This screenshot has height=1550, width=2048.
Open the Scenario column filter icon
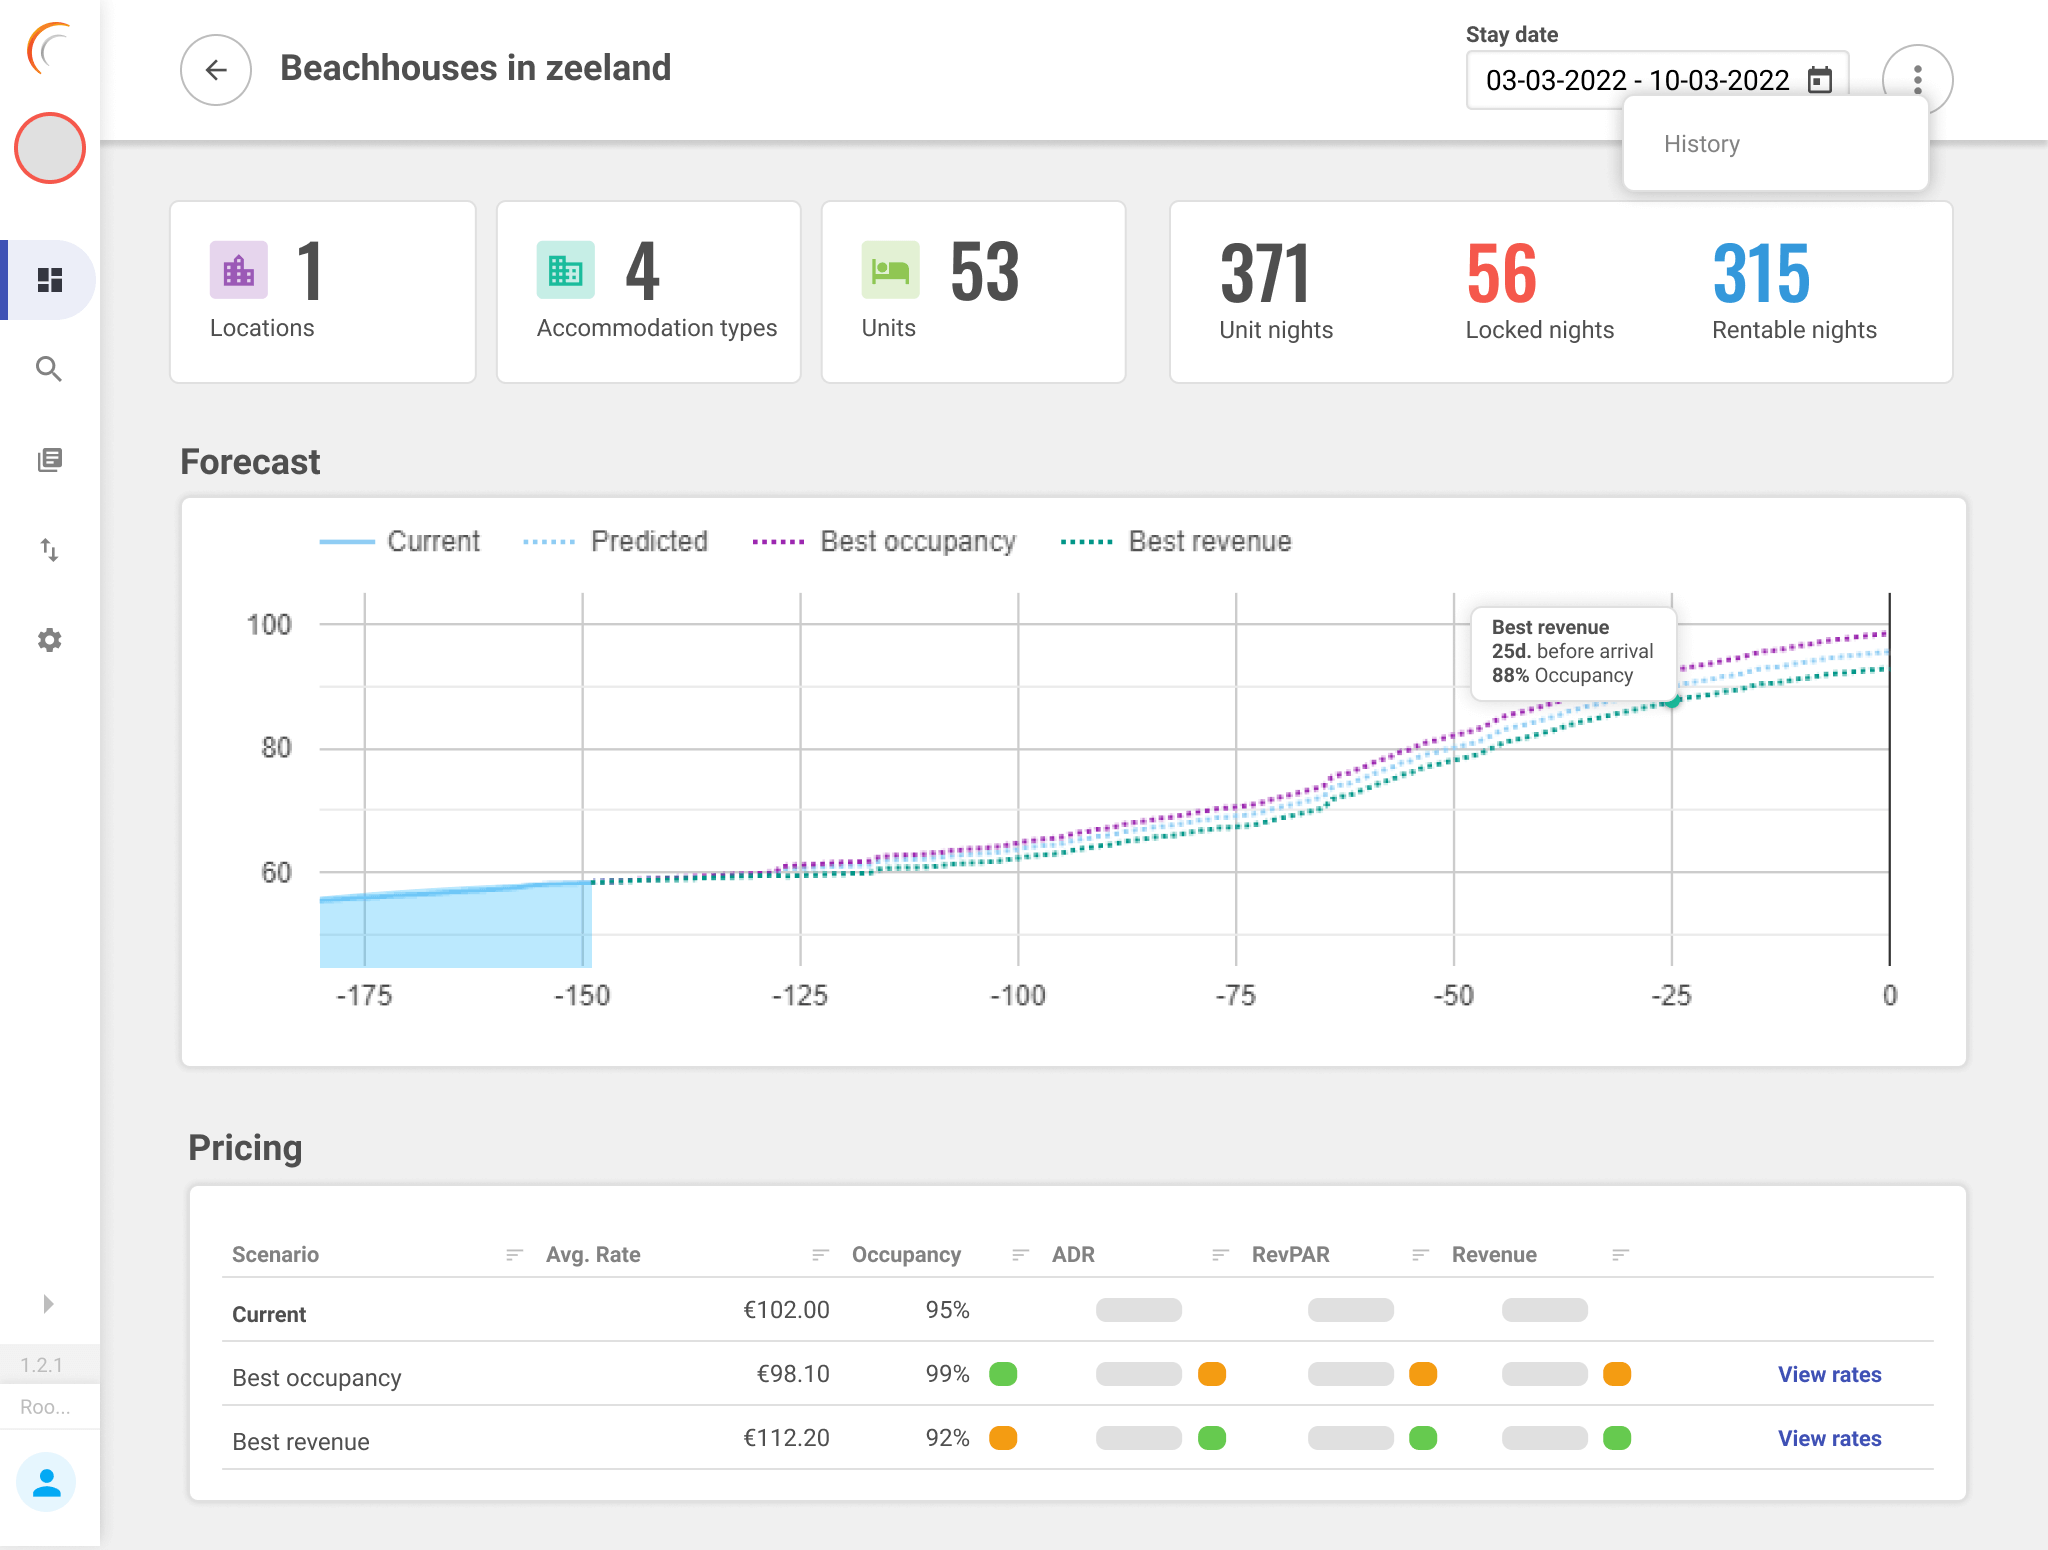(514, 1255)
